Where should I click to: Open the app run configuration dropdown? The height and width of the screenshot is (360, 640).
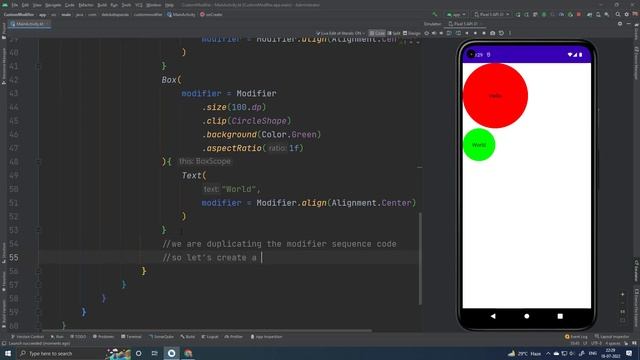pyautogui.click(x=456, y=14)
